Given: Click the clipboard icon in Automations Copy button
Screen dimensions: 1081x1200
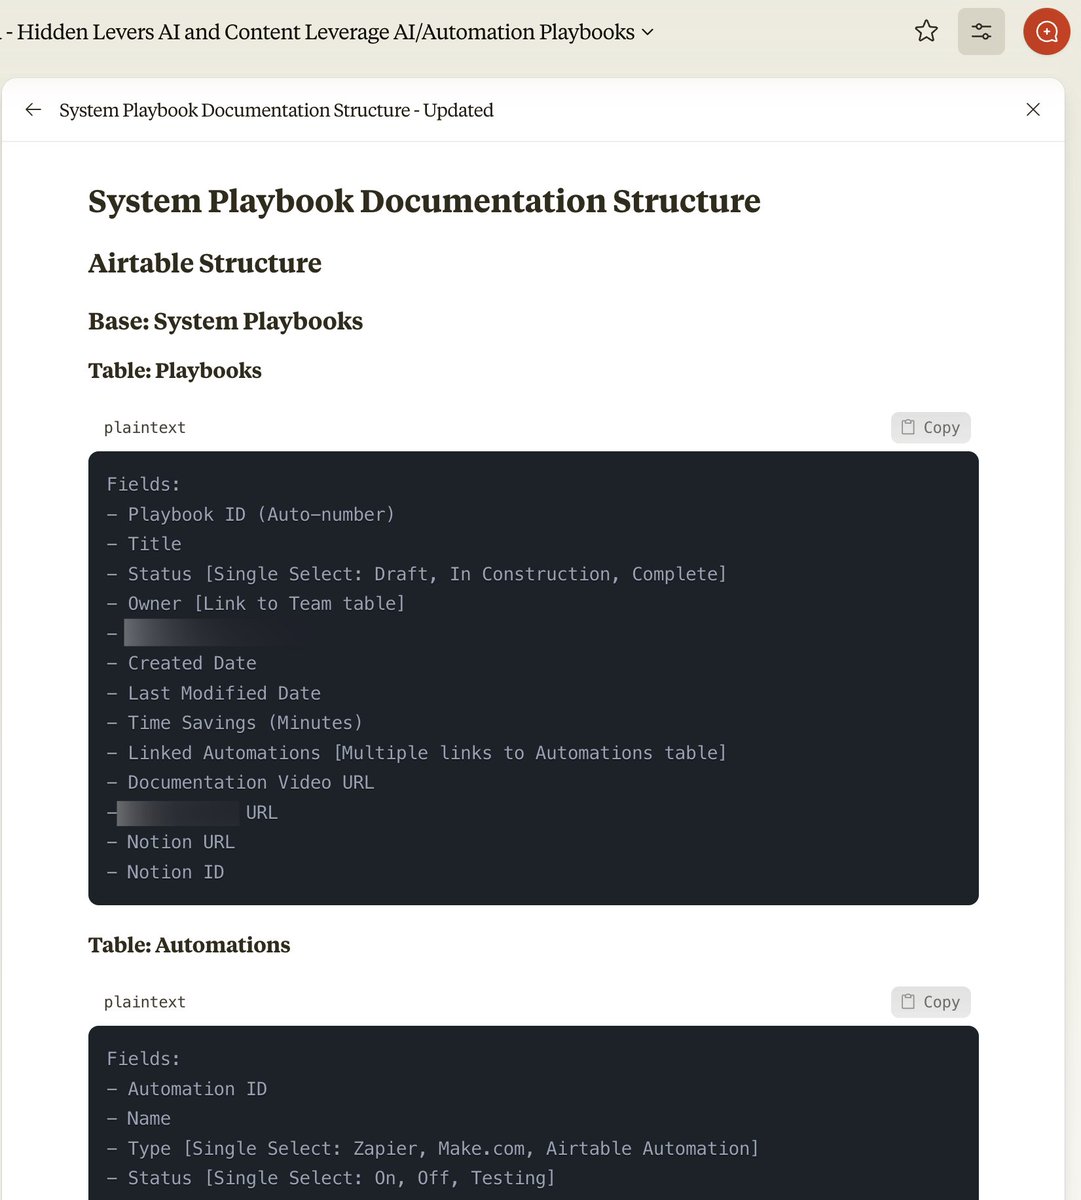Looking at the screenshot, I should (x=908, y=1002).
